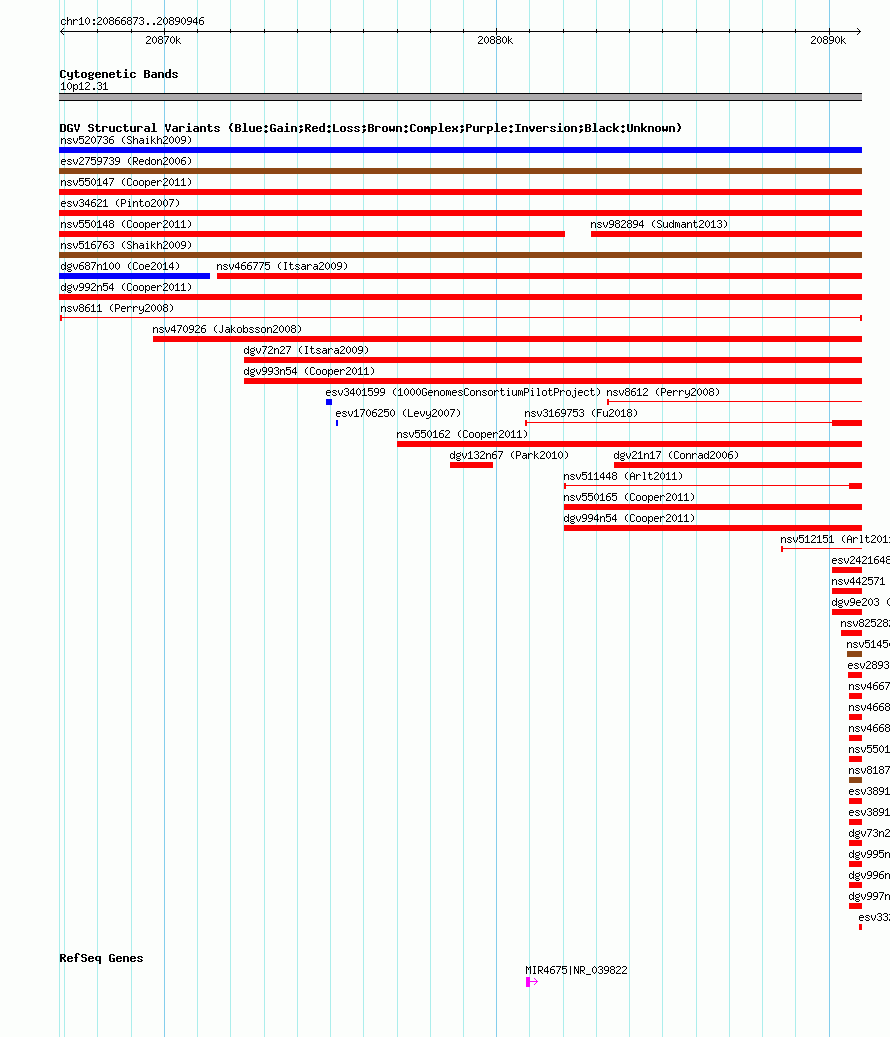Image resolution: width=890 pixels, height=1037 pixels.
Task: Open dgv132n67 (Park2010) label
Action: 509,456
